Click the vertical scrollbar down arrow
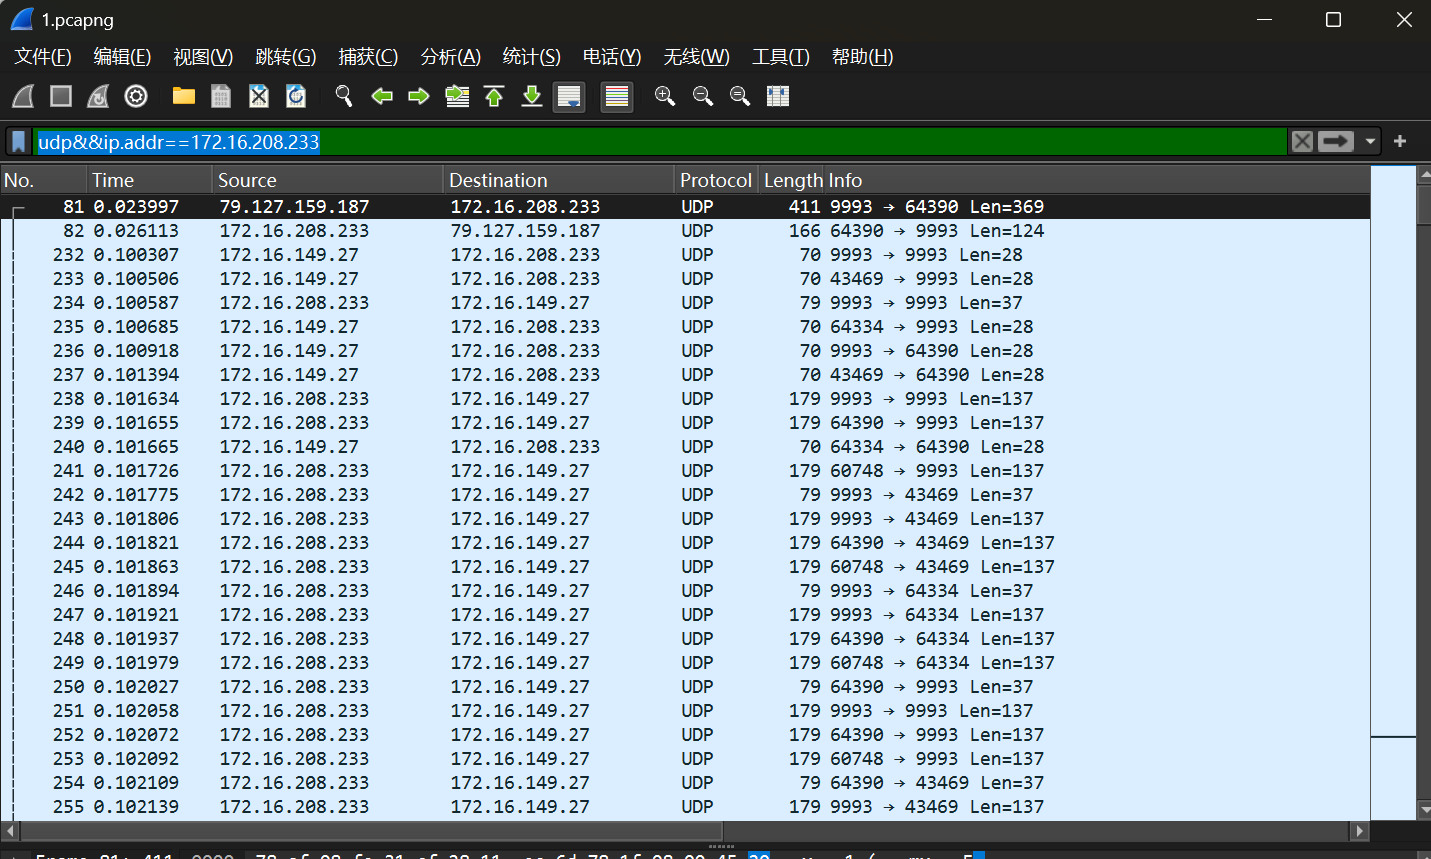The image size is (1431, 859). [x=1424, y=812]
